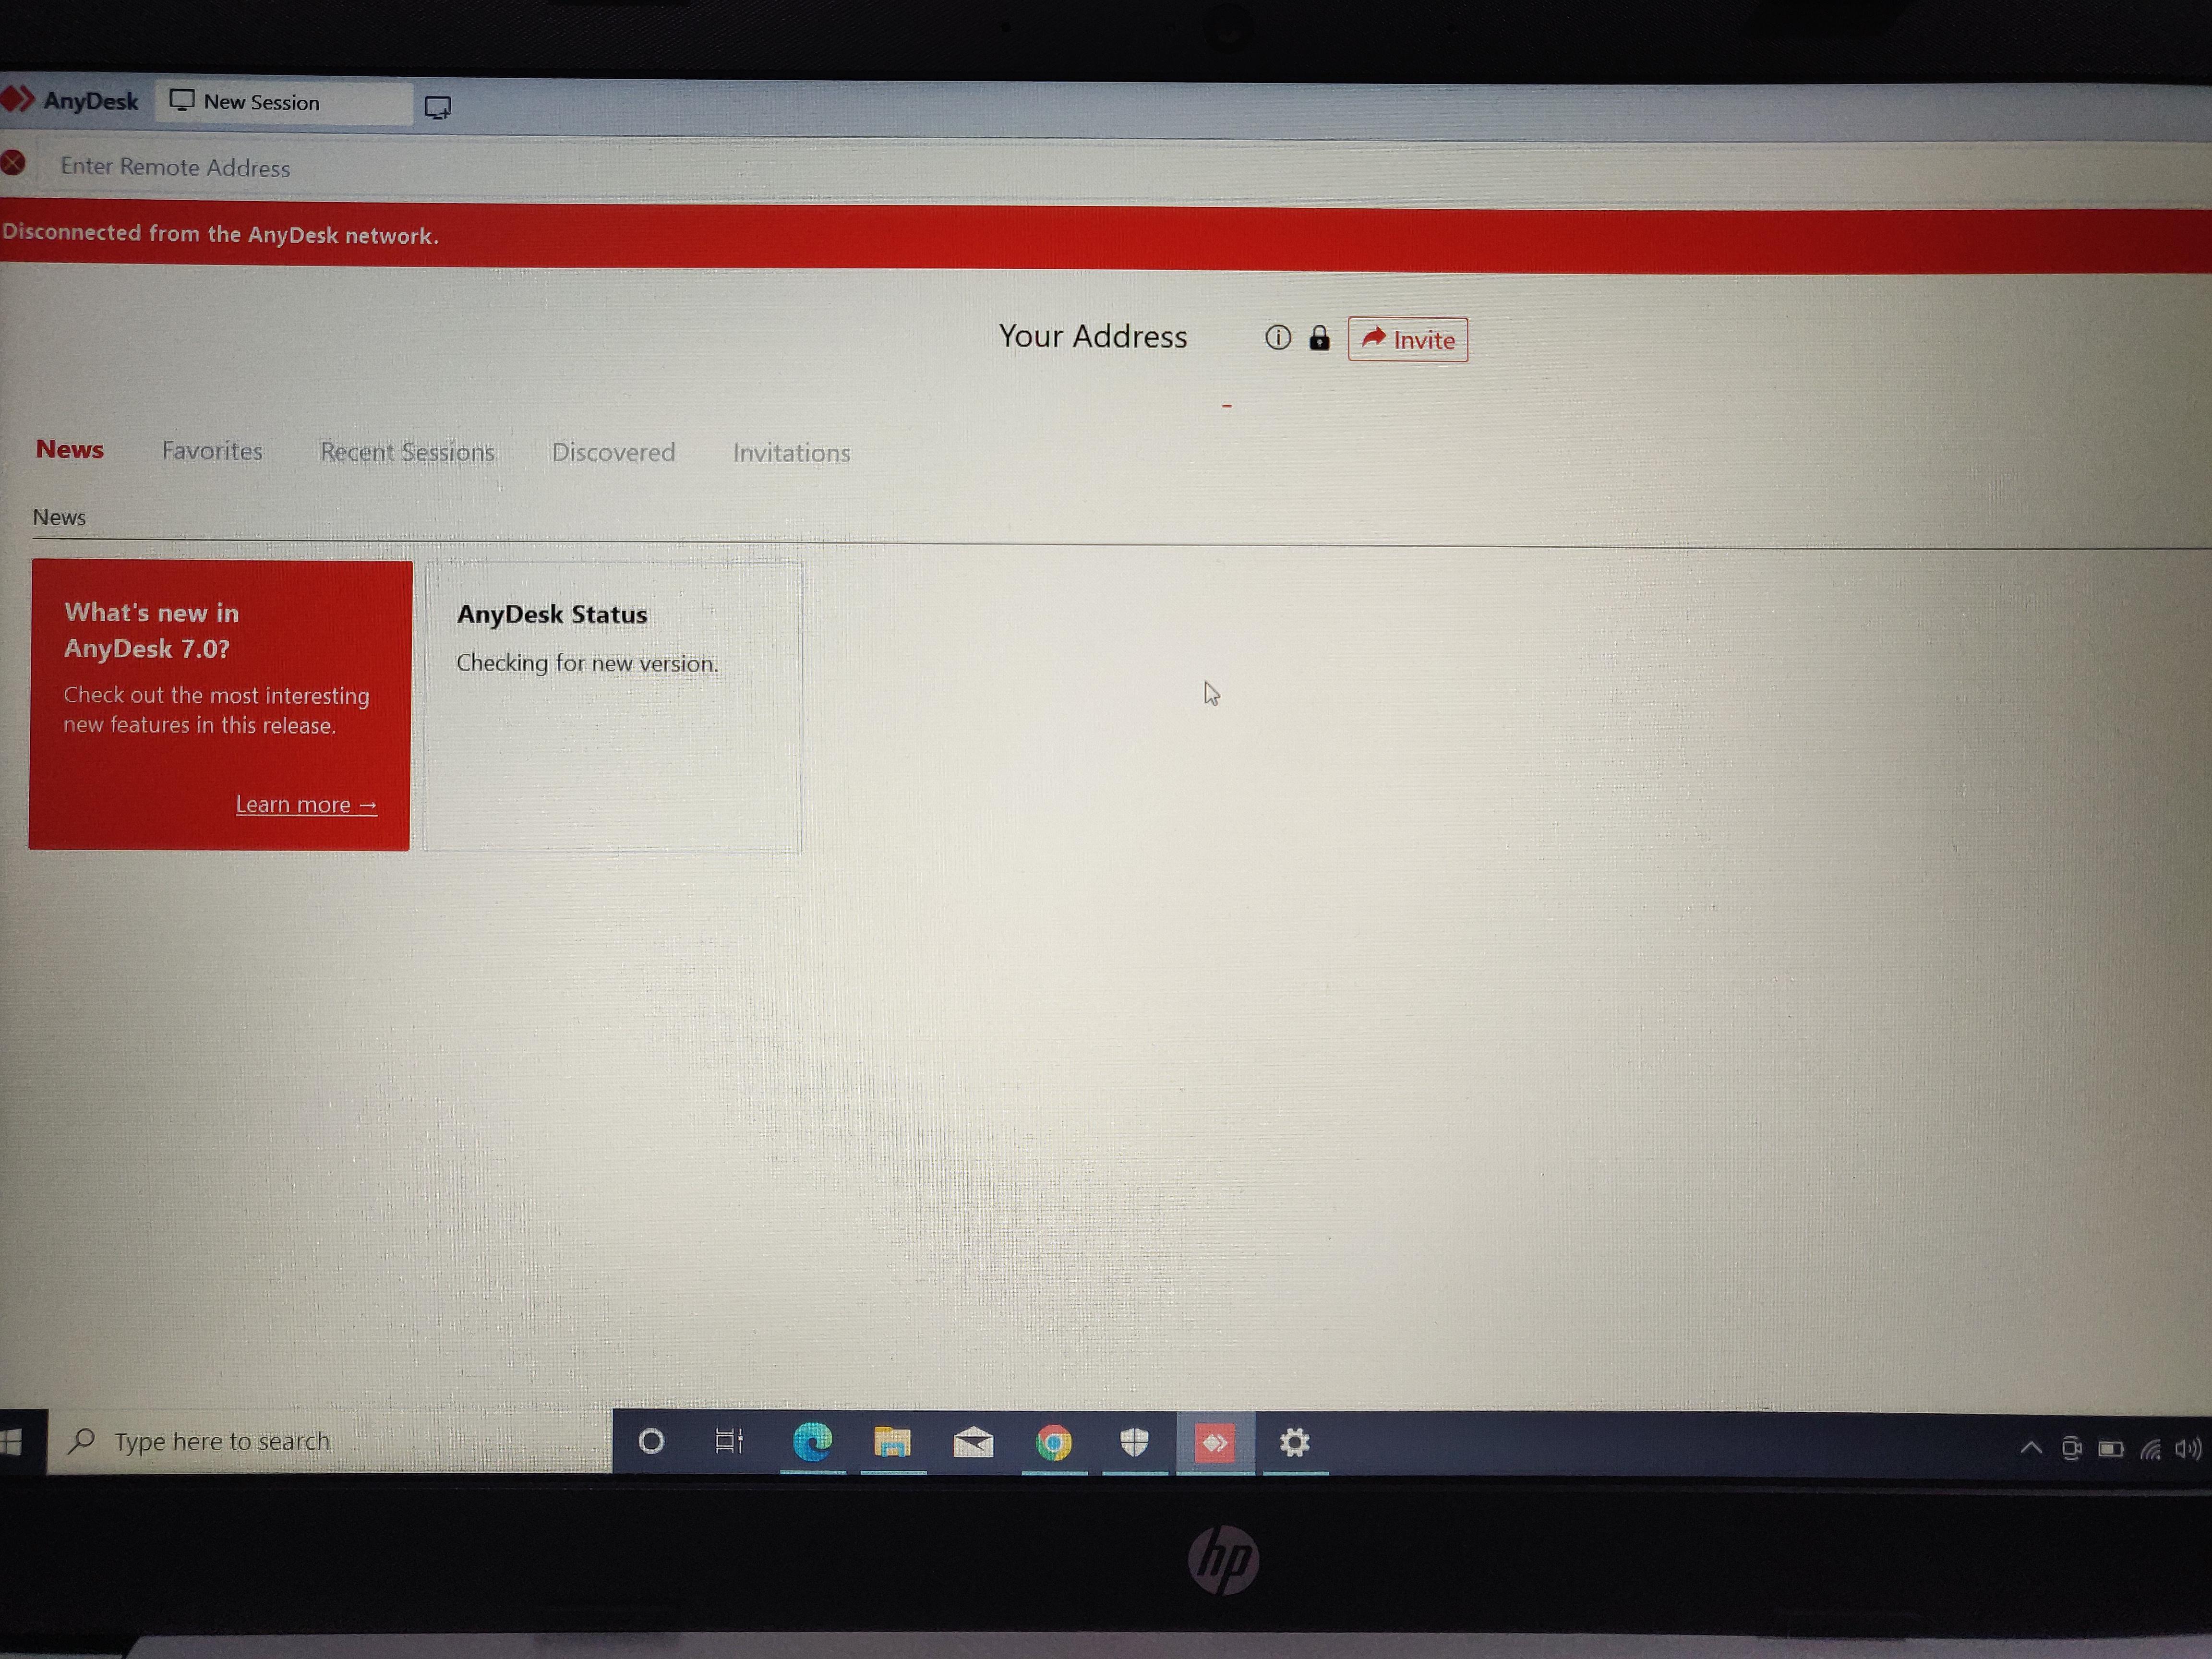Click the red disconnected status icon
The image size is (2212, 1659).
tap(14, 163)
